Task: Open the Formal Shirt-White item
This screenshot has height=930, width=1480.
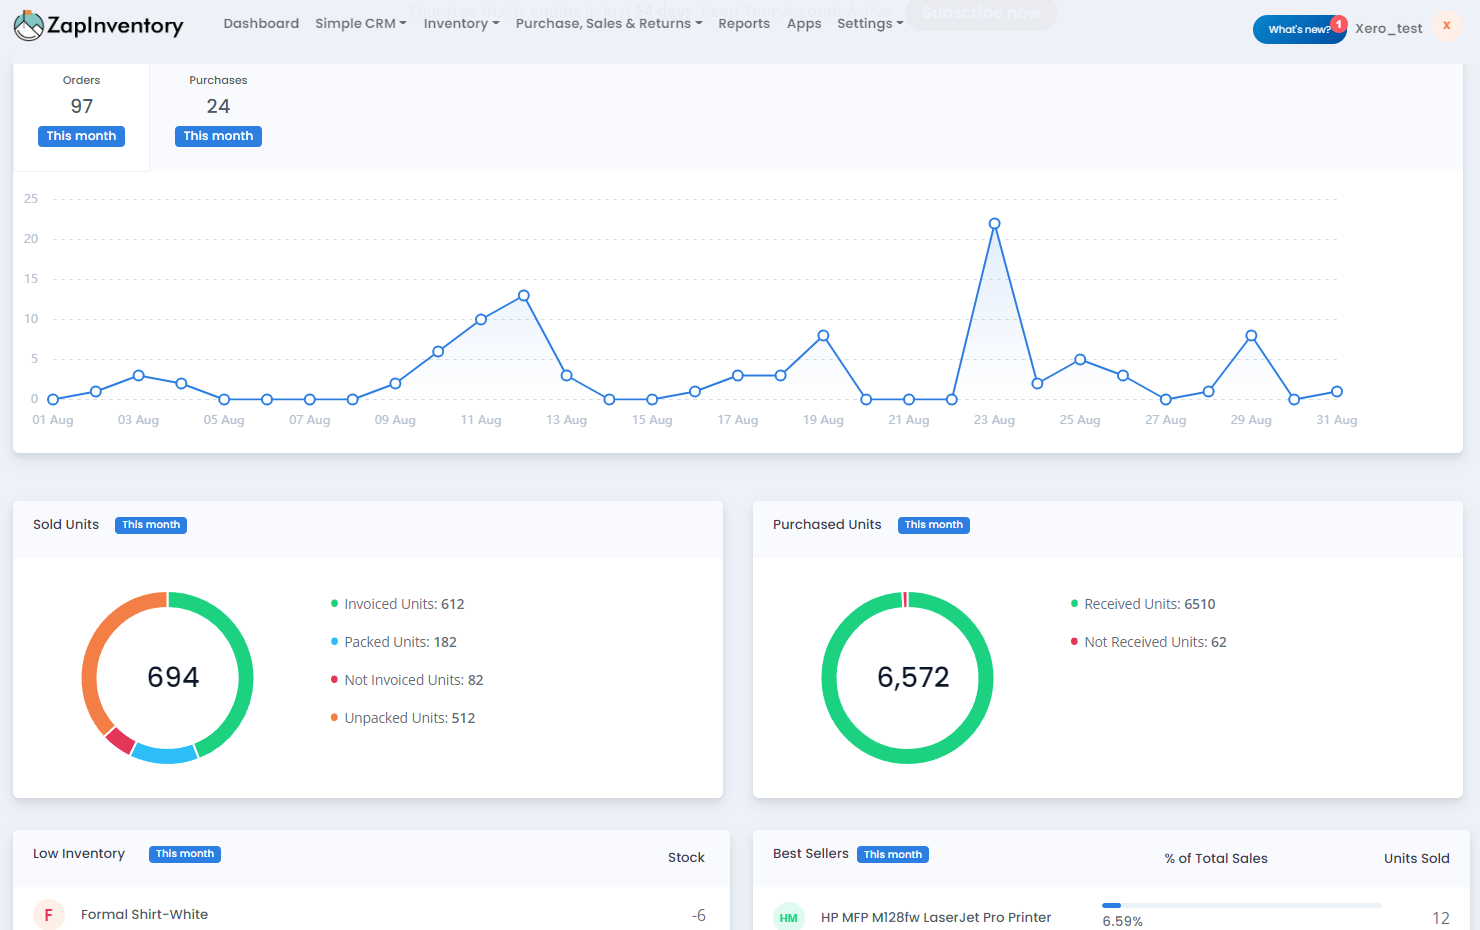Action: click(x=145, y=914)
